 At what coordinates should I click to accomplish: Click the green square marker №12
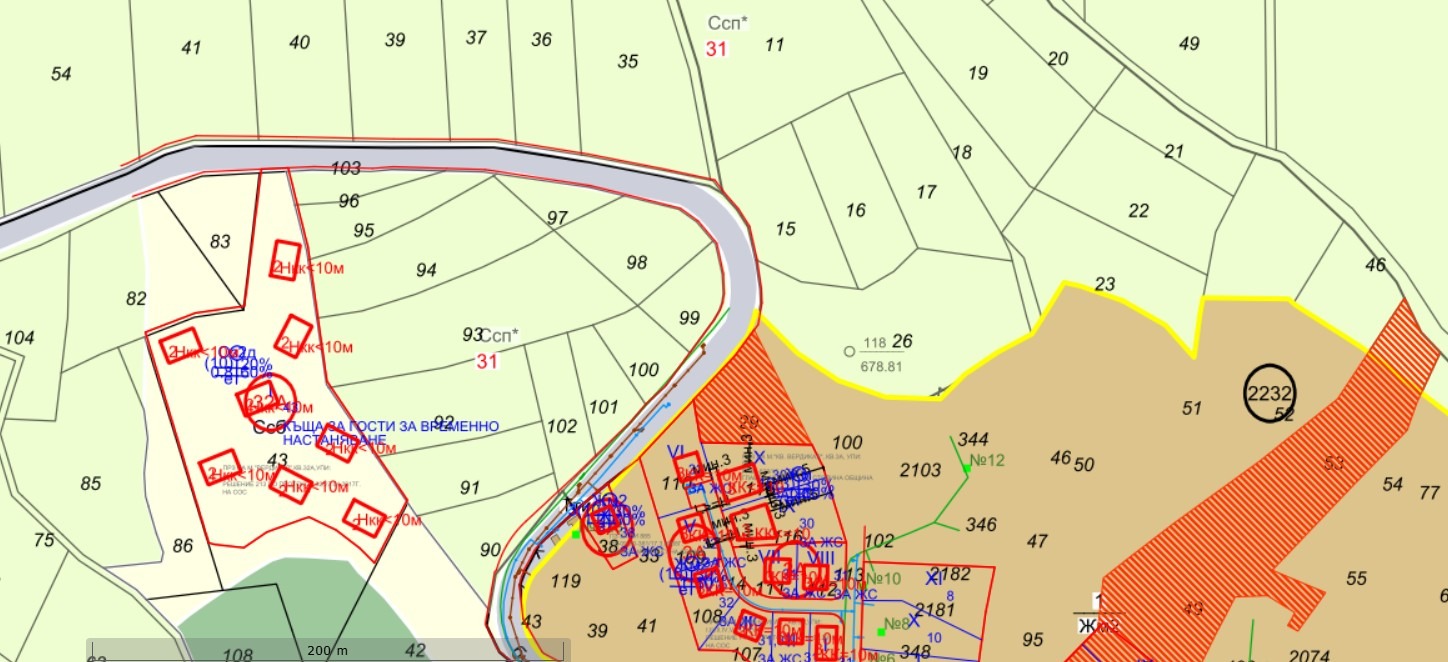[967, 467]
